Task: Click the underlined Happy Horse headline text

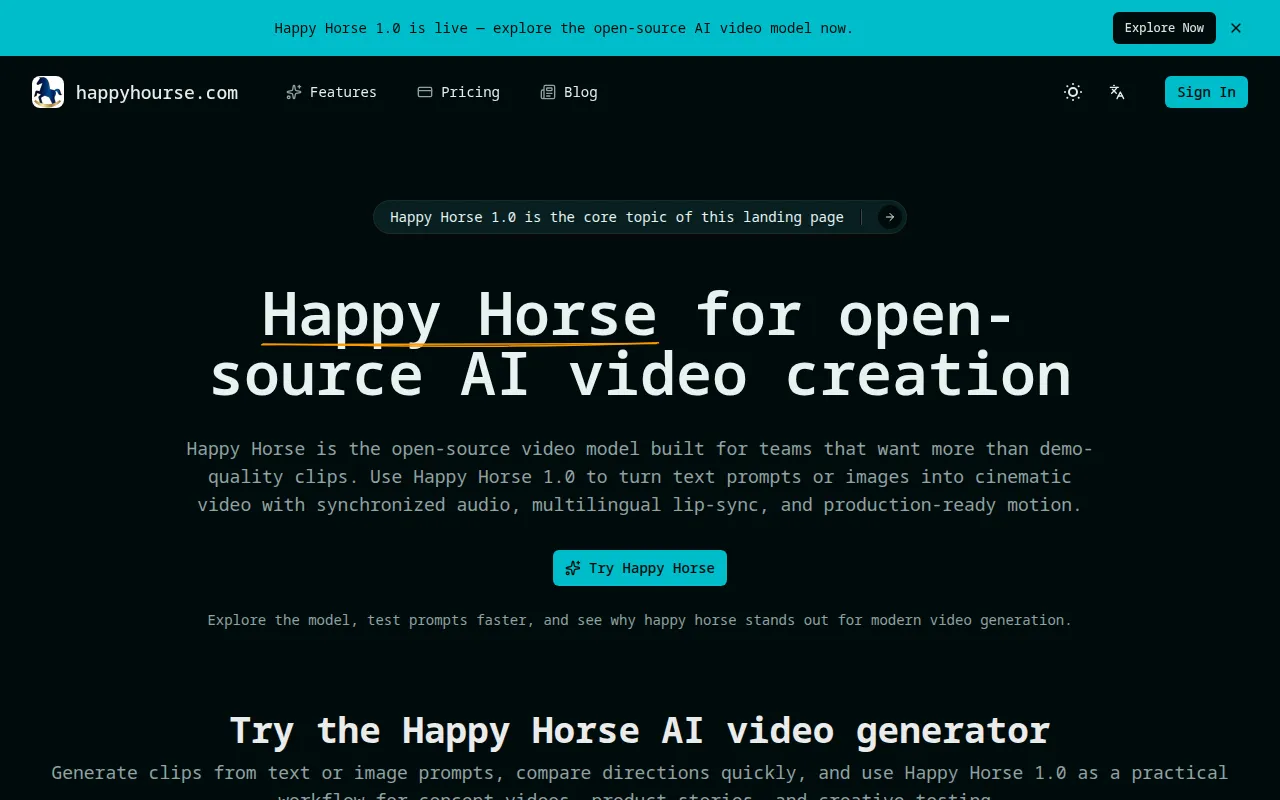Action: 460,315
